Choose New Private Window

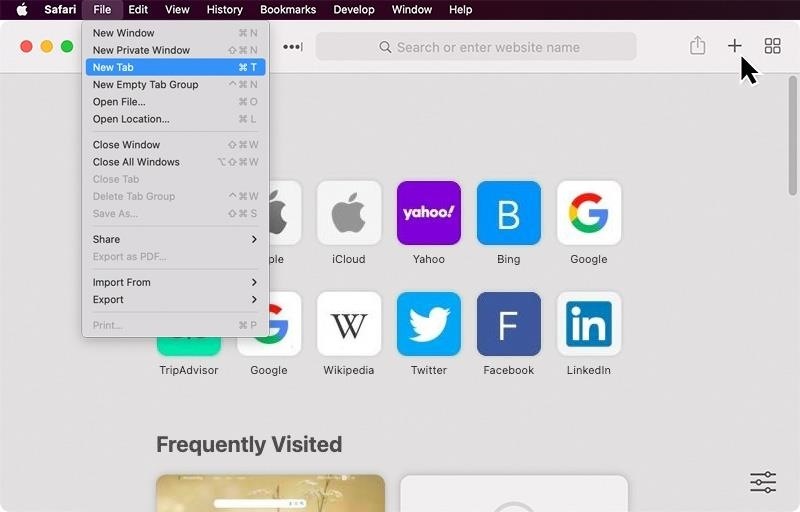(x=174, y=50)
